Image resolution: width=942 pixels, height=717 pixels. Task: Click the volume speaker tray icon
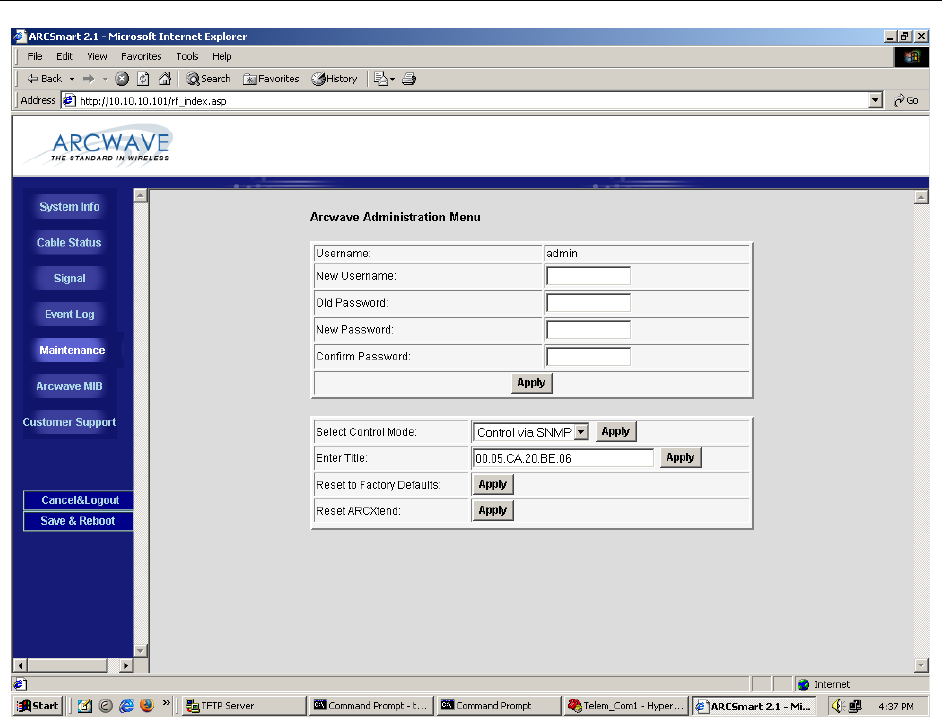coord(838,706)
